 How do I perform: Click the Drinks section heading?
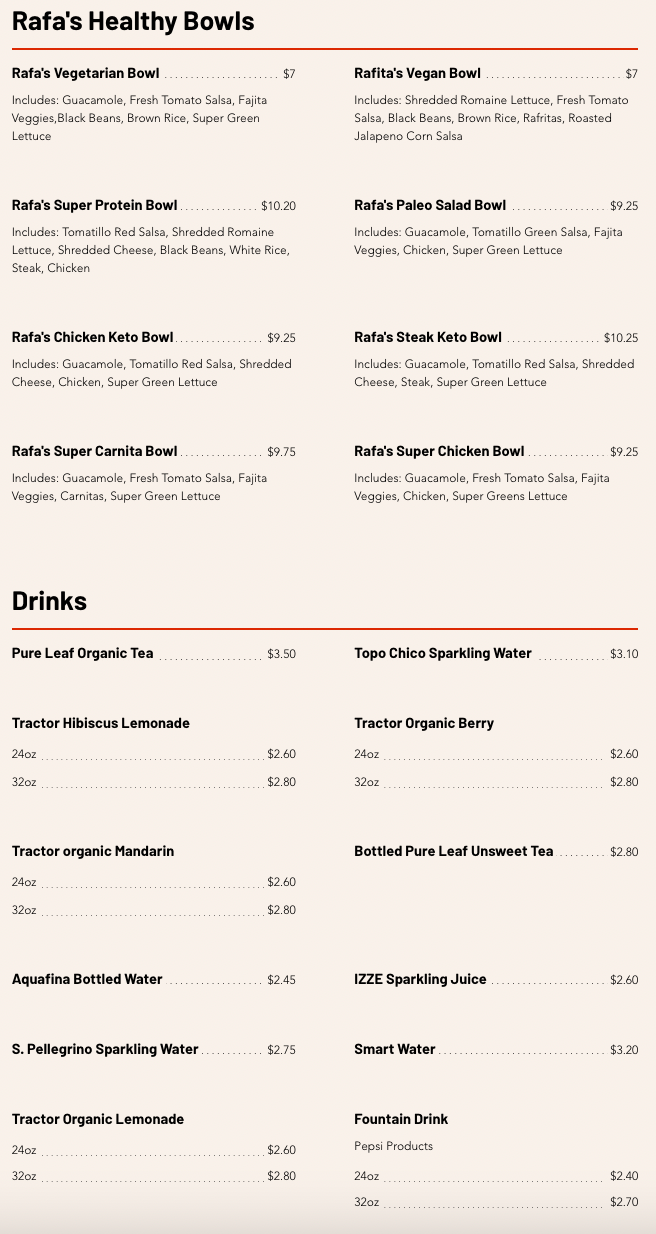tap(50, 600)
